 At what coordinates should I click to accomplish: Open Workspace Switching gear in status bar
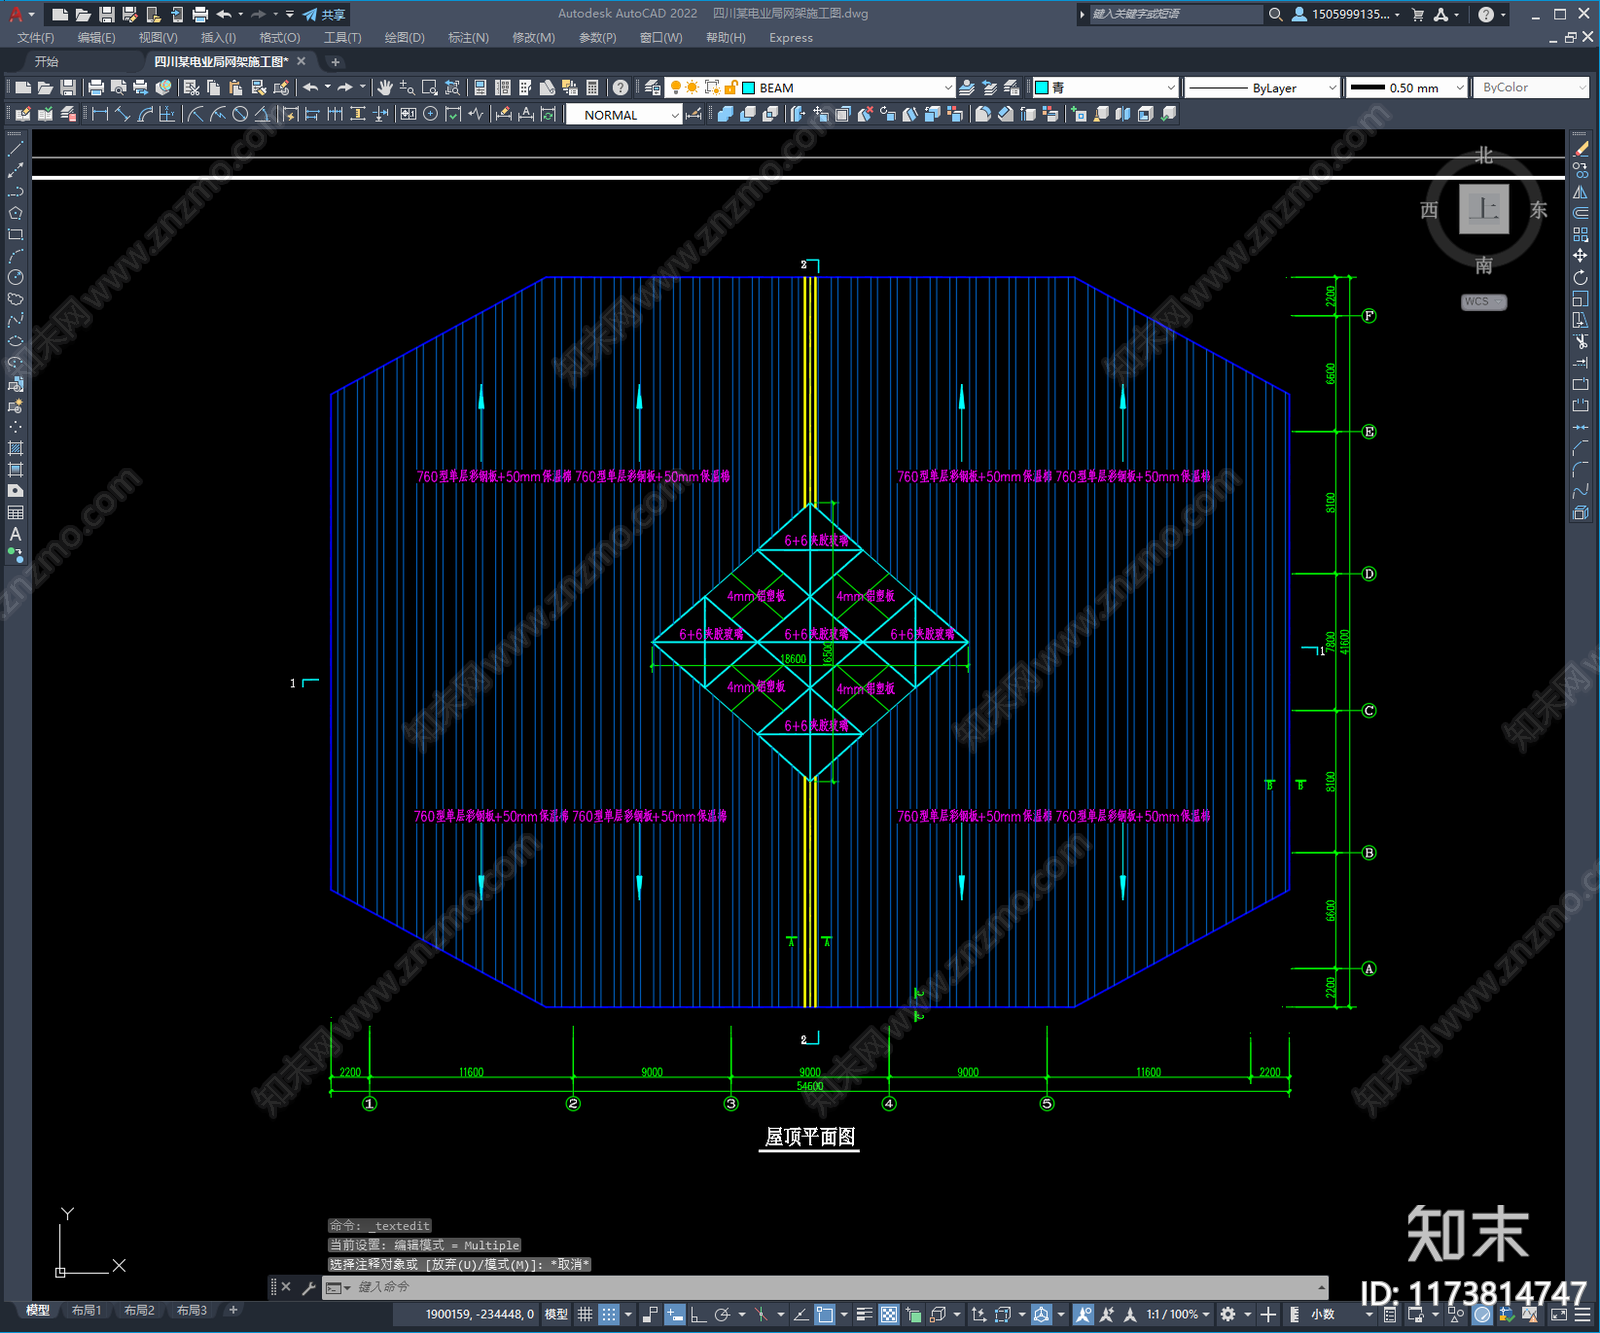tap(1228, 1314)
